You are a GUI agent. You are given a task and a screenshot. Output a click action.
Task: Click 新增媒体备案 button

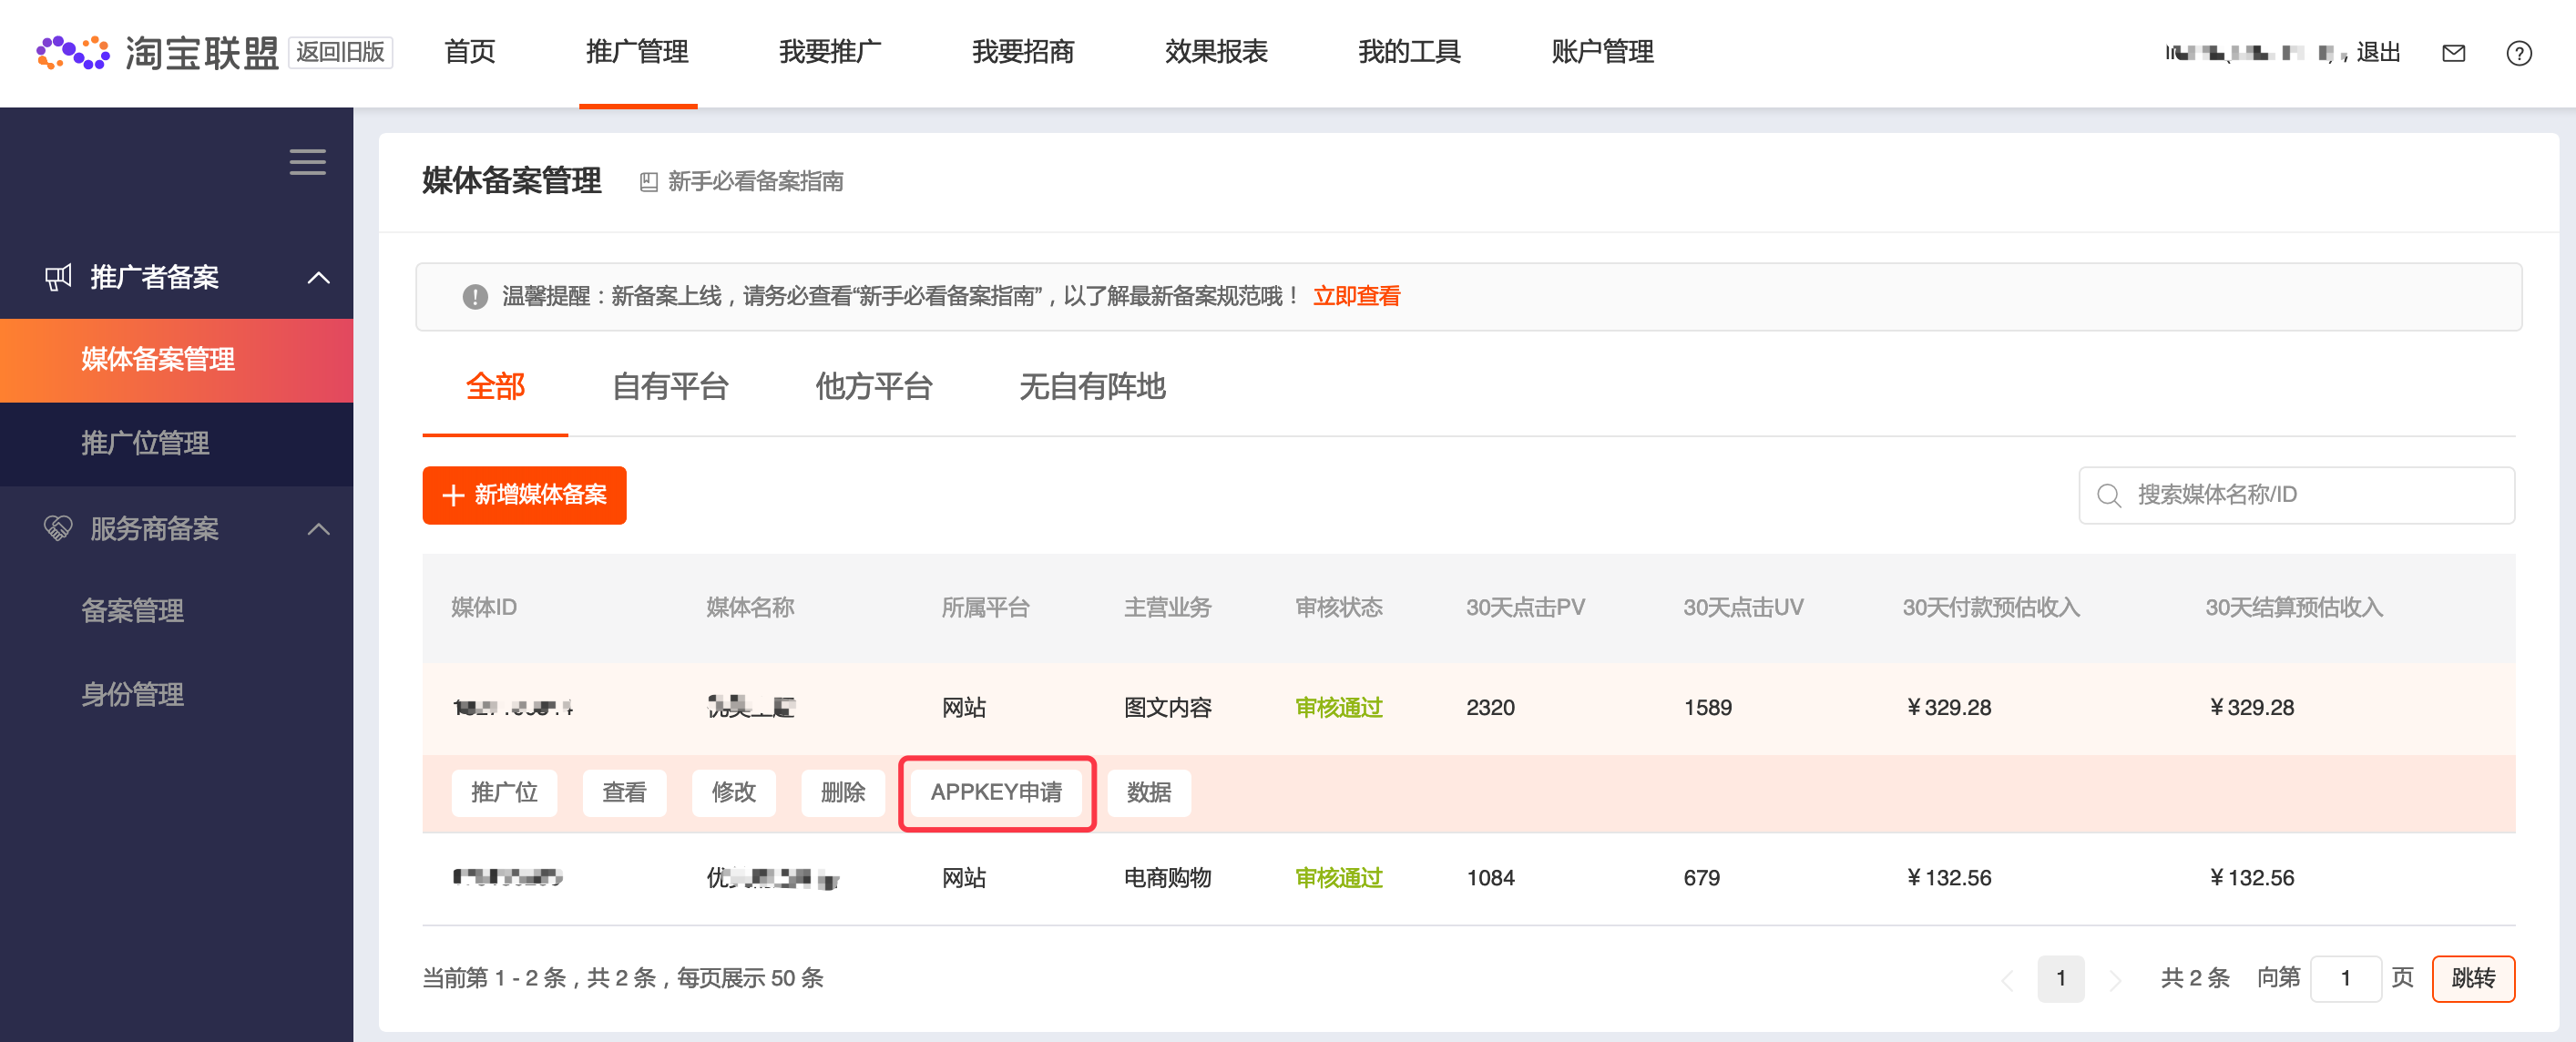tap(524, 495)
